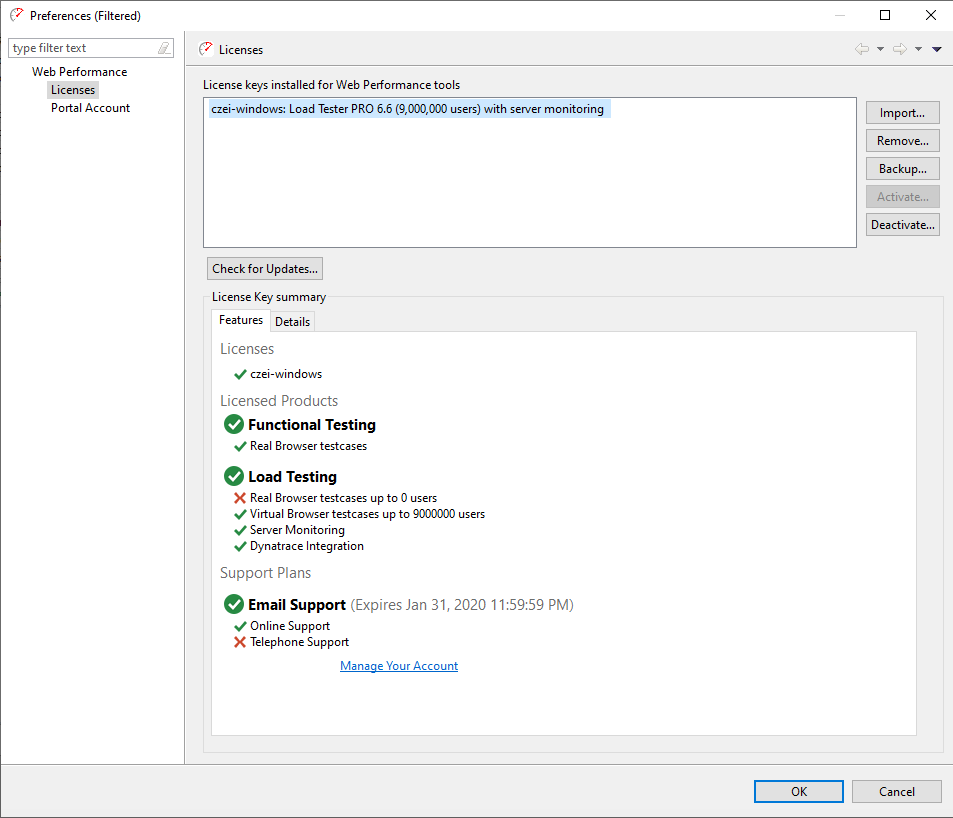The width and height of the screenshot is (953, 818).
Task: Select the czei-windows Load Tester PRO license entry
Action: click(x=408, y=109)
